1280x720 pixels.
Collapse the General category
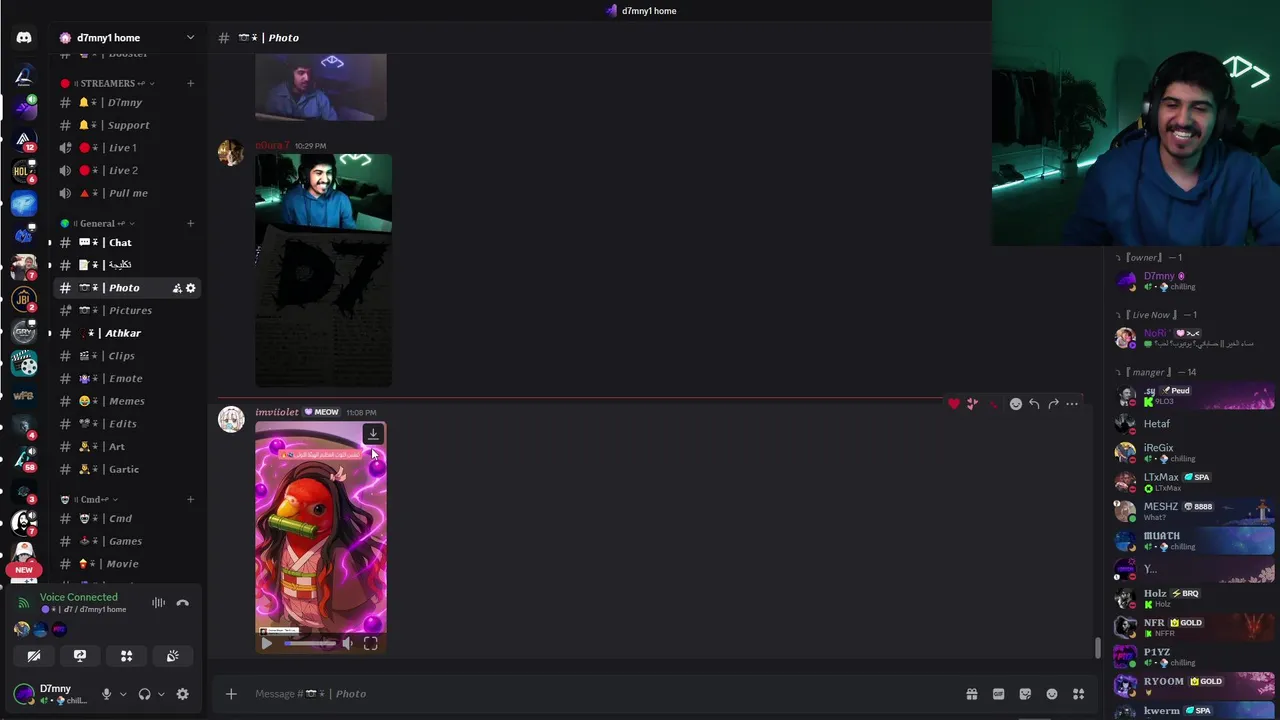click(x=97, y=223)
